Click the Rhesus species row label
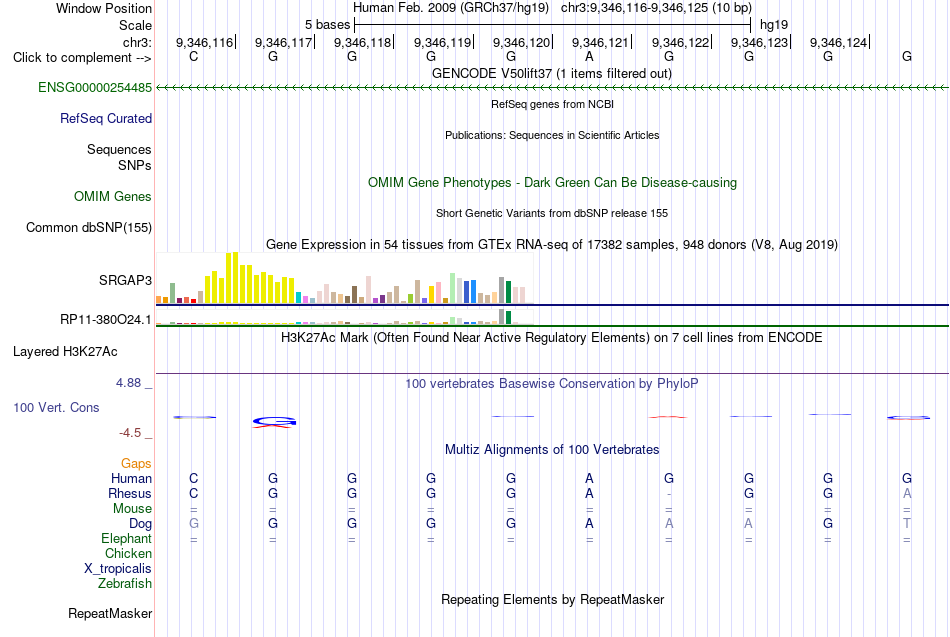The width and height of the screenshot is (950, 637). click(130, 494)
